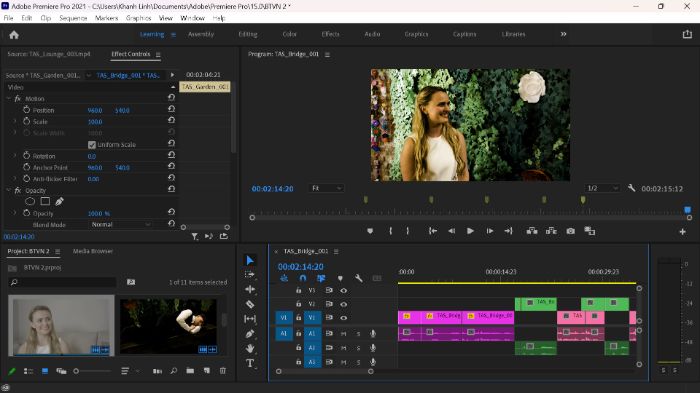700x393 pixels.
Task: Click the Add Marker icon in the Program monitor
Action: pyautogui.click(x=370, y=231)
